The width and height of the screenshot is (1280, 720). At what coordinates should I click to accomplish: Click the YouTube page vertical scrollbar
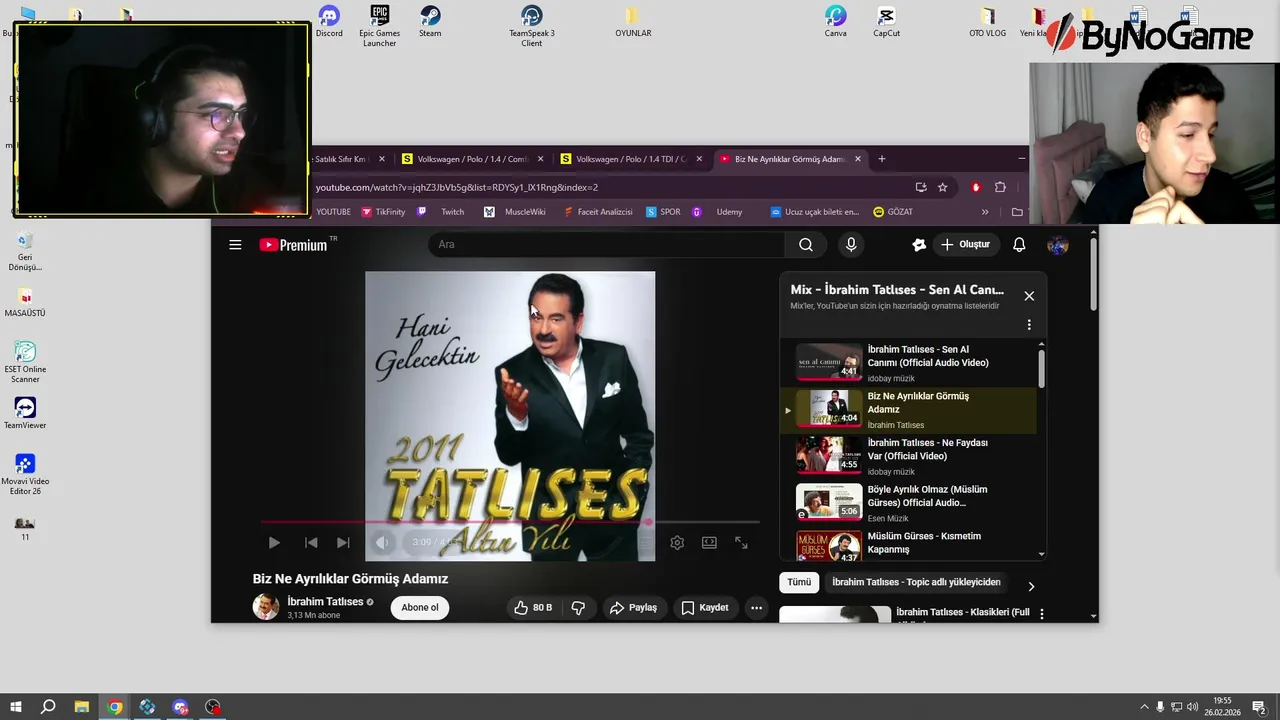(x=1093, y=274)
